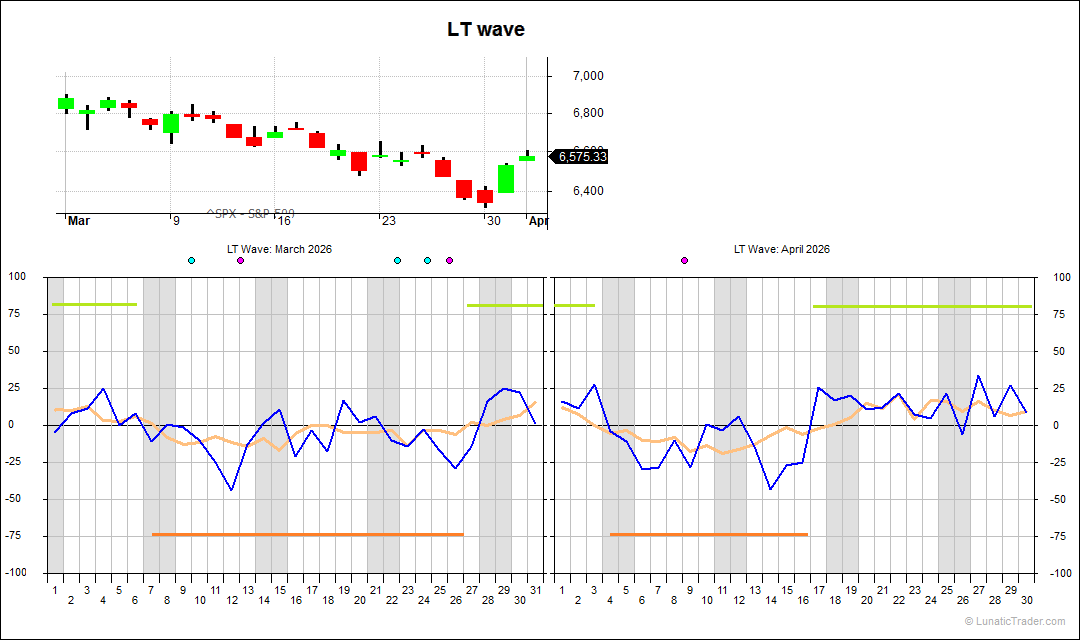
Task: Click the Apr label on price chart axis
Action: coord(538,221)
